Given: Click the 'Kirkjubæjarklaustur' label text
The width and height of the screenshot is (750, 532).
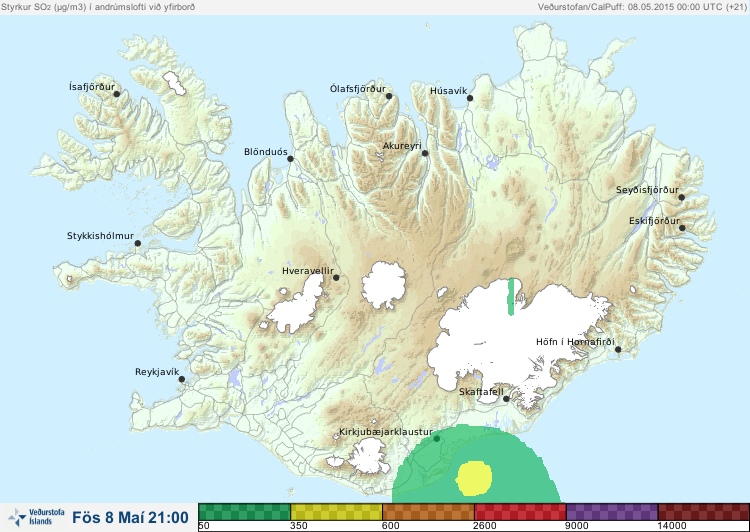Looking at the screenshot, I should [386, 432].
